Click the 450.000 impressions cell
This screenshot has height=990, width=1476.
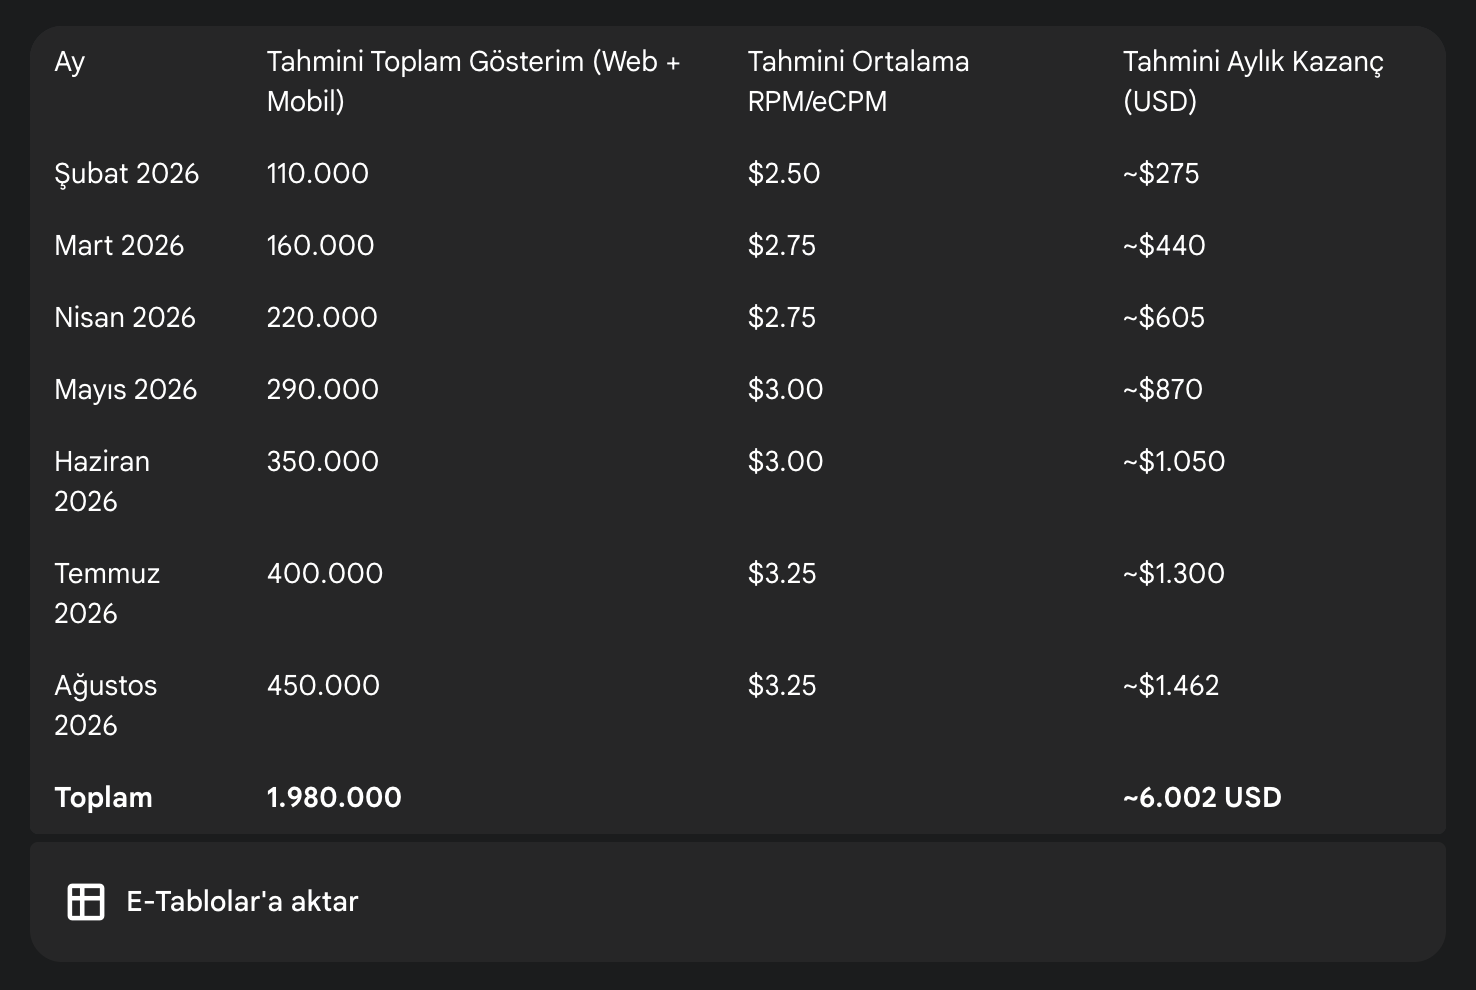323,685
